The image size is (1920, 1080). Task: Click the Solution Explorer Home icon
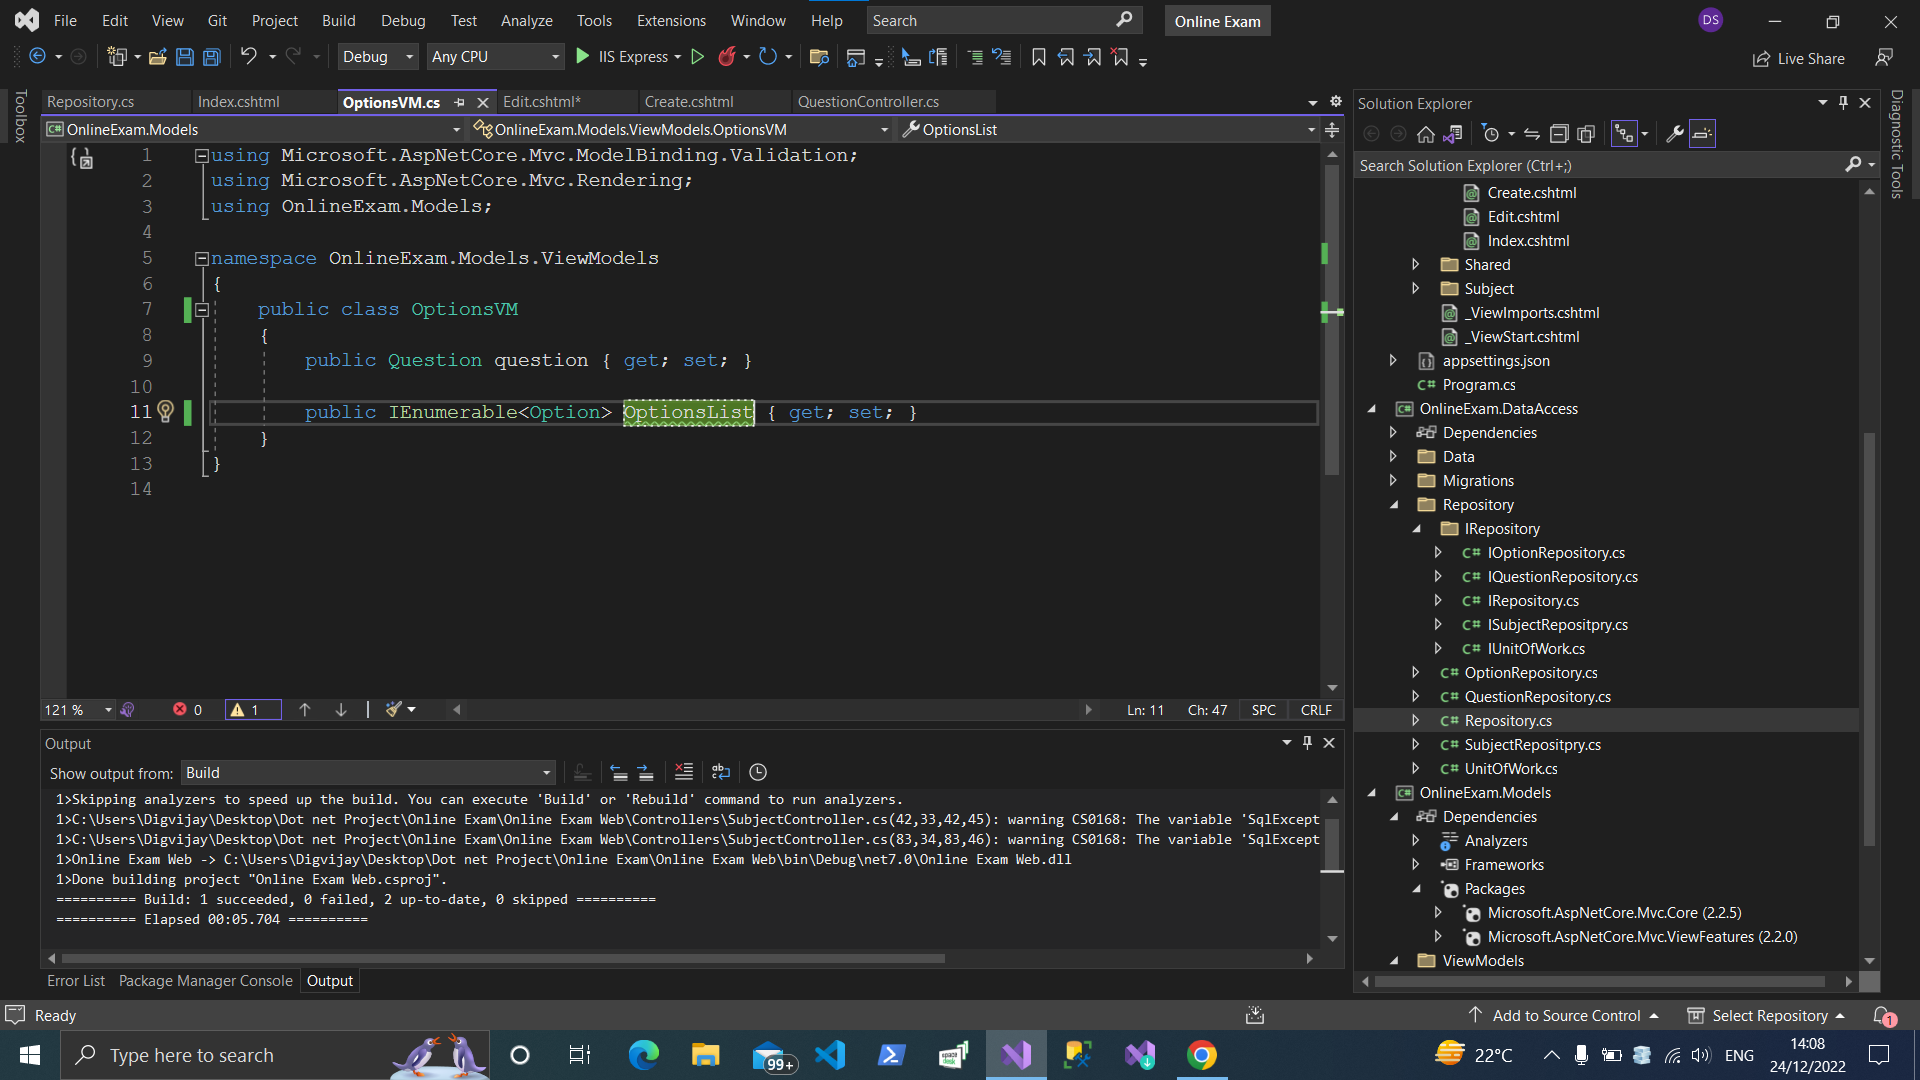[x=1426, y=134]
